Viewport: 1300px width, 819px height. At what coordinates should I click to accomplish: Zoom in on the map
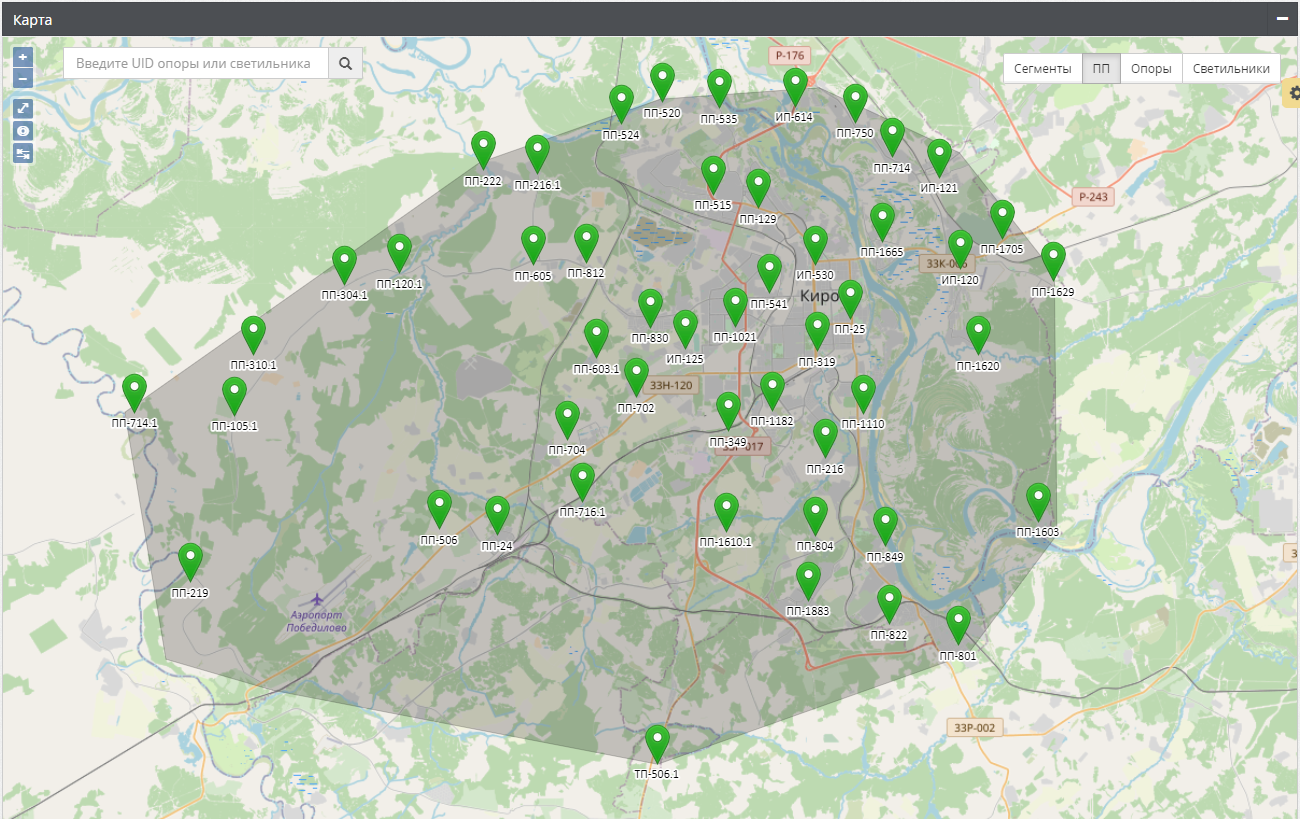[x=23, y=57]
